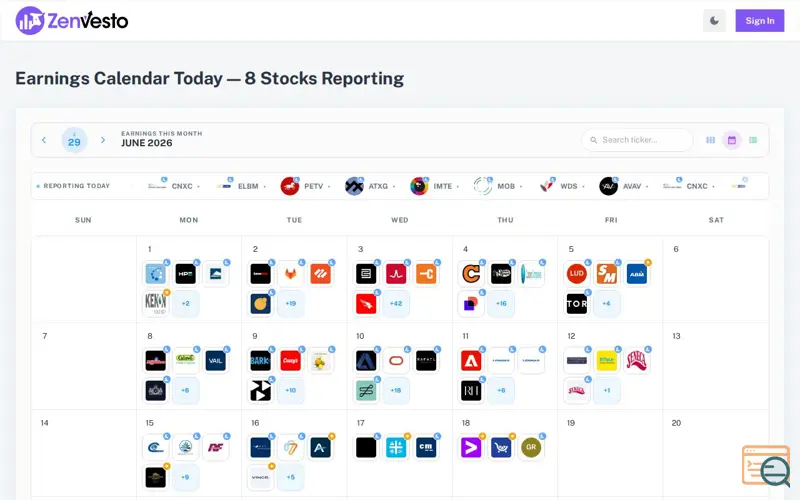This screenshot has height=500, width=800.
Task: Open ABM blue logo on June 5
Action: (x=637, y=274)
